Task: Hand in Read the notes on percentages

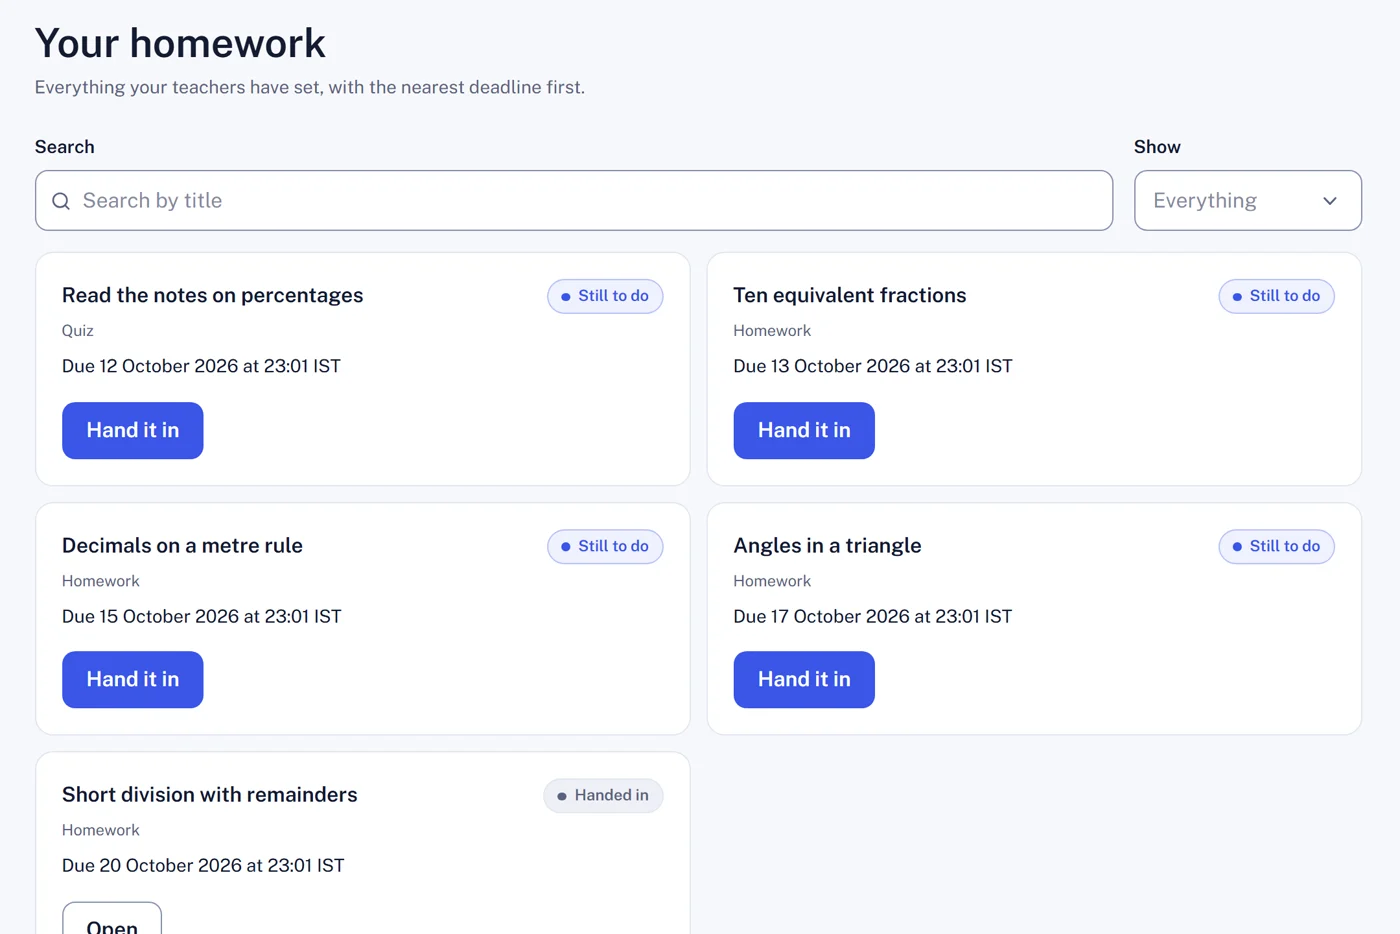Action: [x=133, y=431]
